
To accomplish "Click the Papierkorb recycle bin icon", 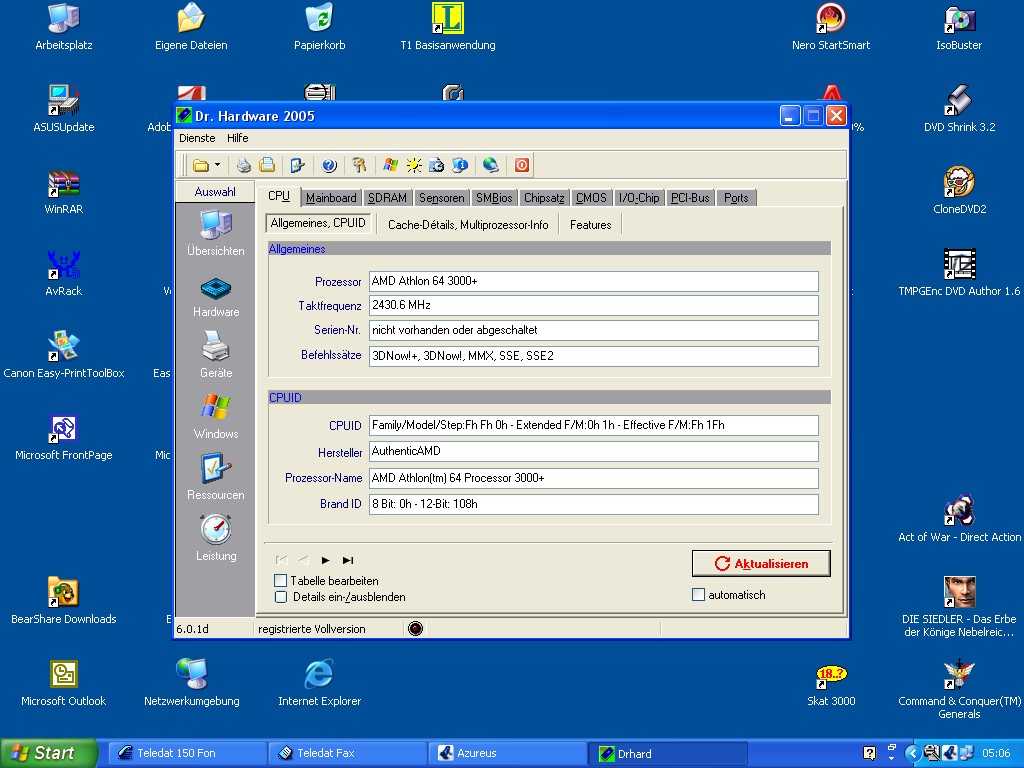I will 319,27.
